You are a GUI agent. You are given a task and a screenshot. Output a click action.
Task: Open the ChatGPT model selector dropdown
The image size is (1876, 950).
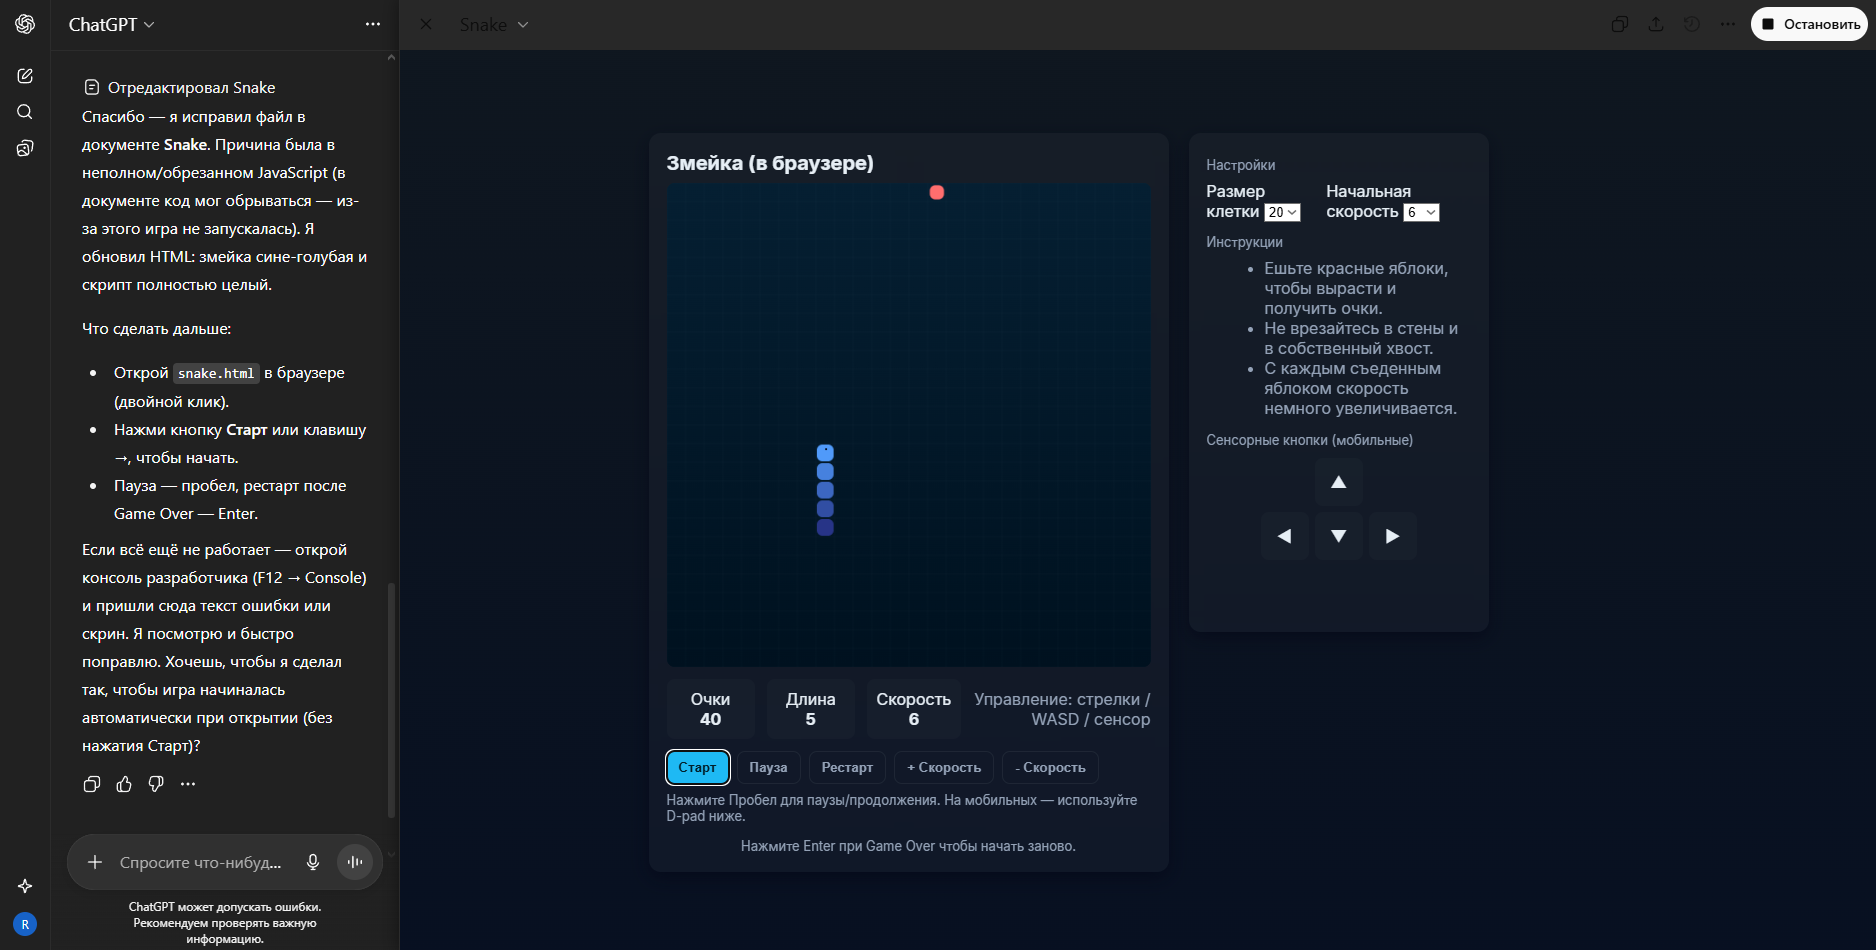point(111,24)
